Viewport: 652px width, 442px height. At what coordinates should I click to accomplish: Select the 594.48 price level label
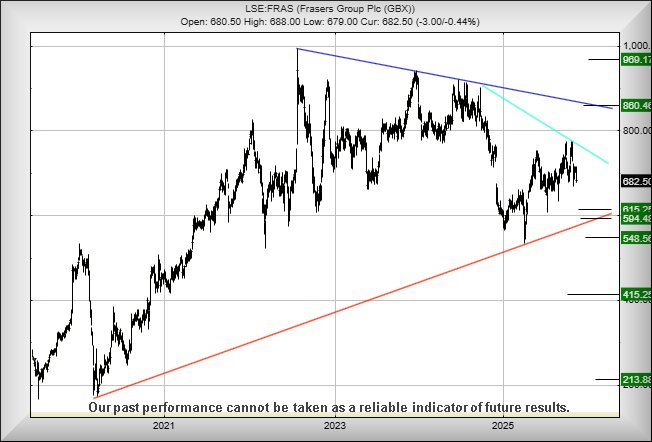click(x=635, y=220)
